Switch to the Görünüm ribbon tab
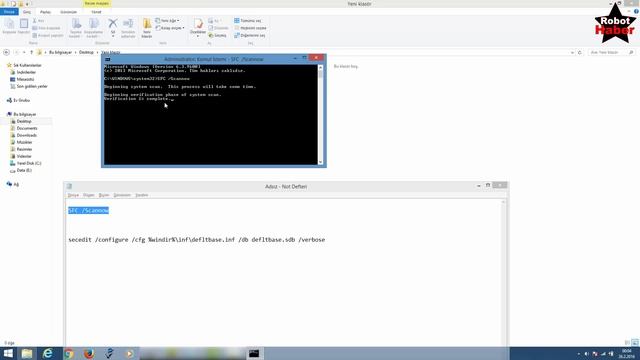The image size is (640, 360). pyautogui.click(x=69, y=12)
